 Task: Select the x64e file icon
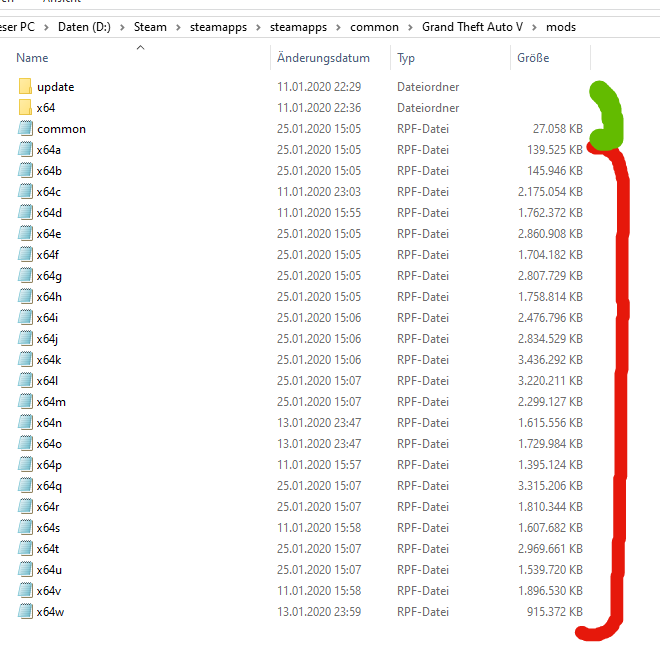pos(25,233)
